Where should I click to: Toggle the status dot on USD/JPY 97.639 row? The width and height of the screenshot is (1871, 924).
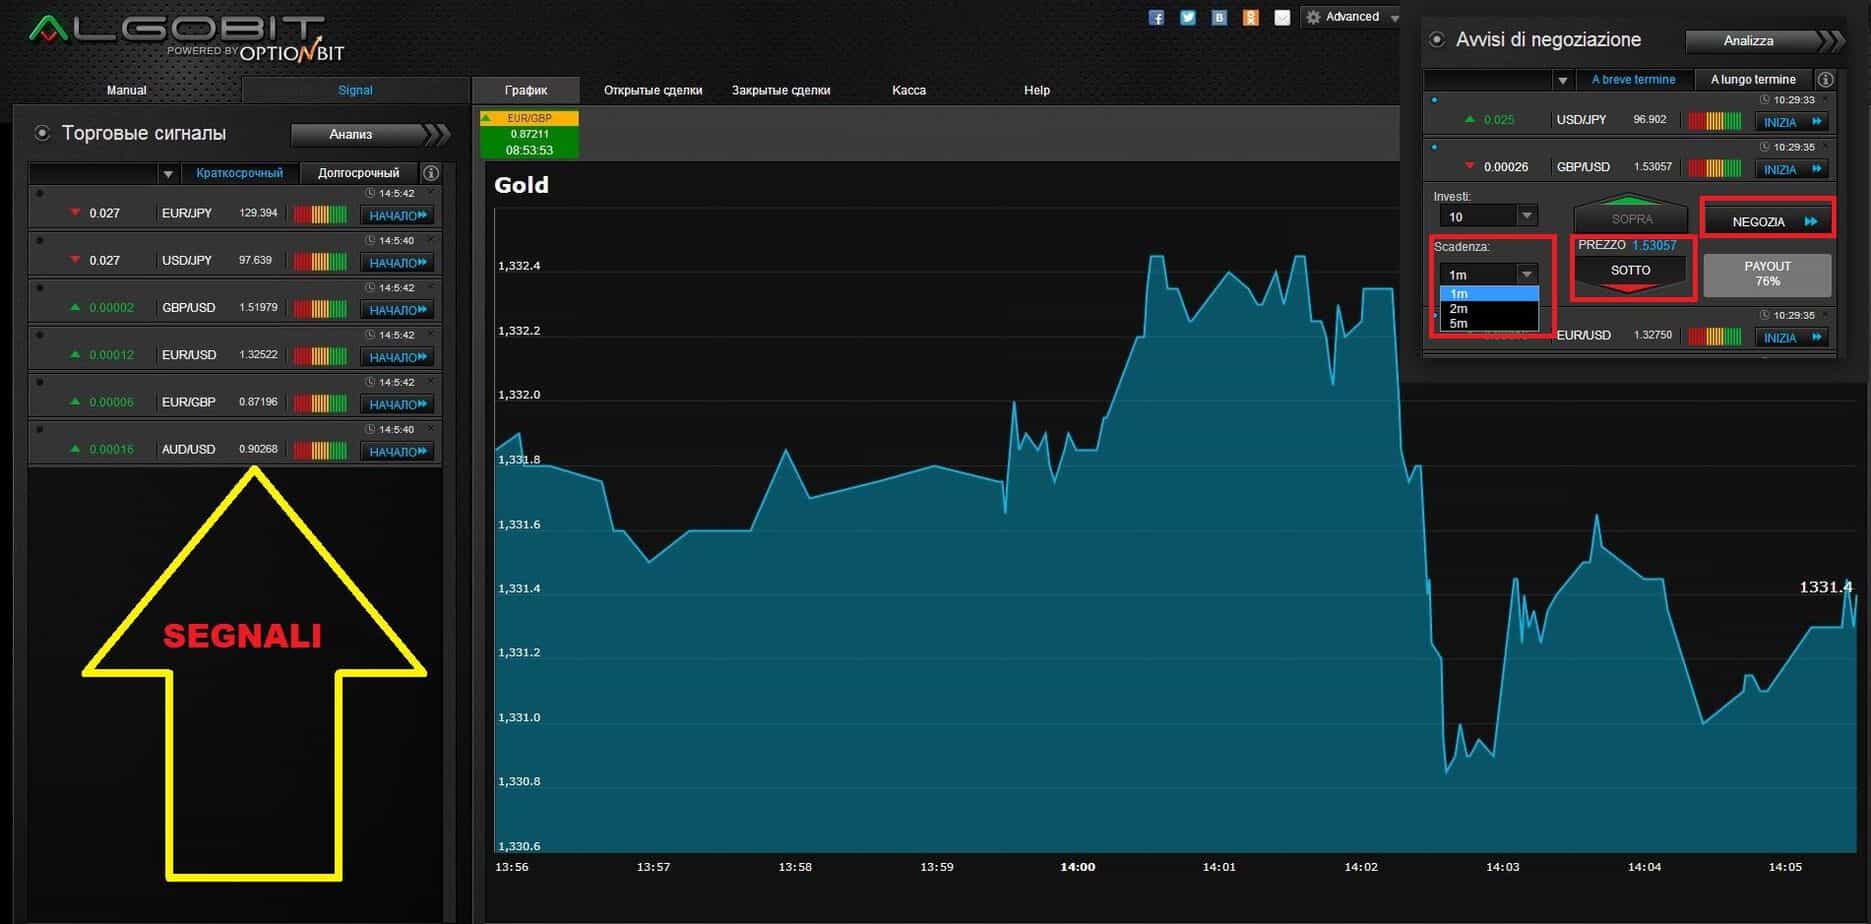(x=40, y=240)
